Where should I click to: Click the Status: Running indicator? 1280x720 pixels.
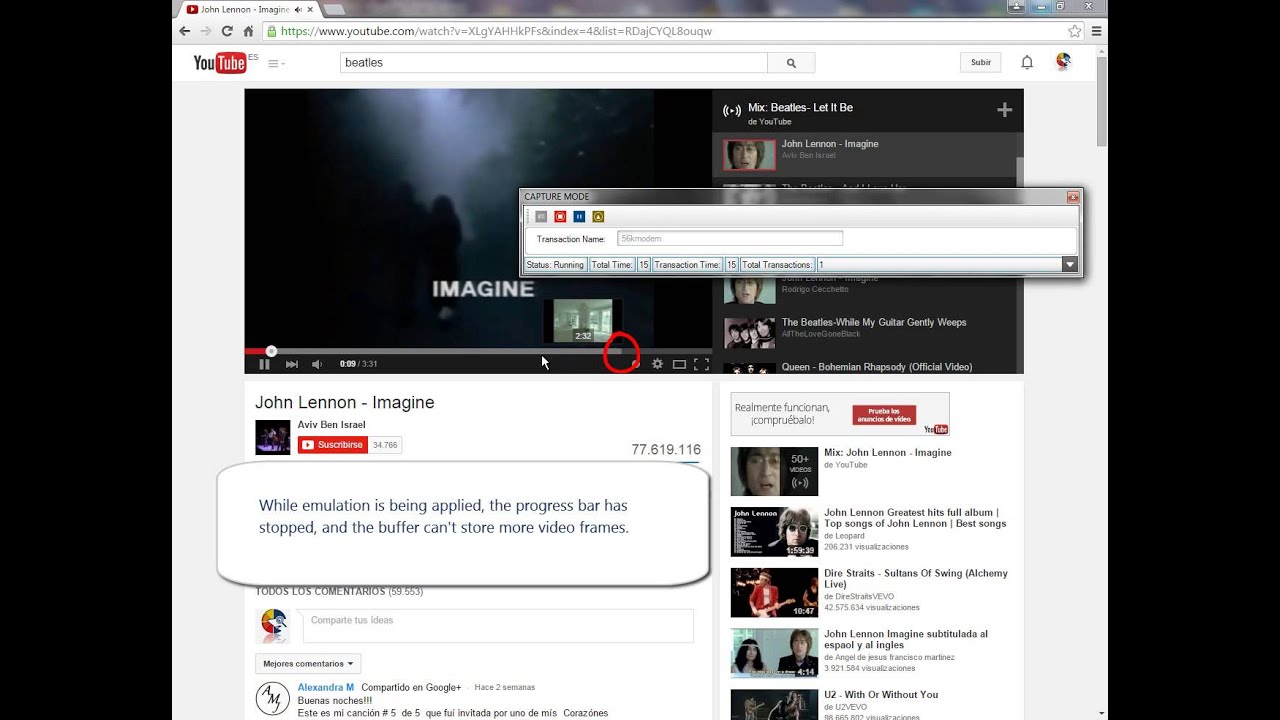[x=555, y=265]
